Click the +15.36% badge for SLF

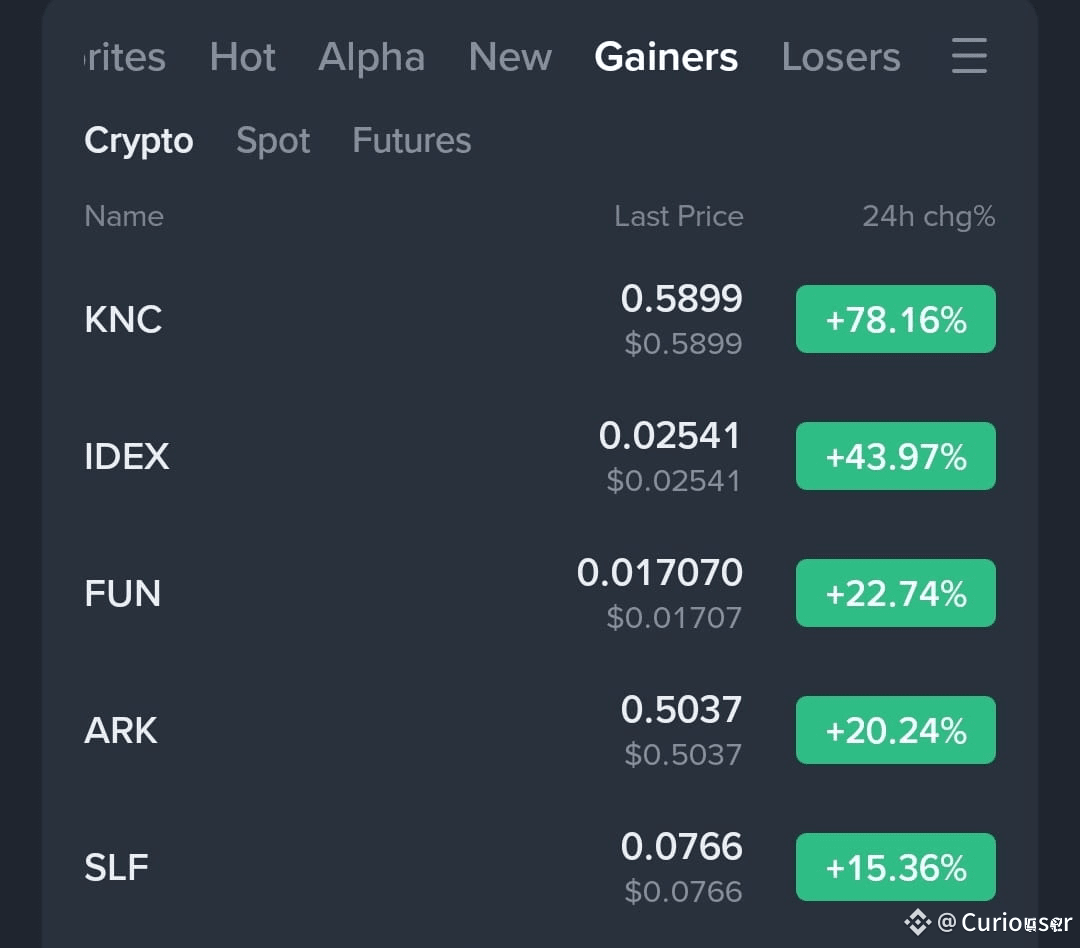pos(895,867)
